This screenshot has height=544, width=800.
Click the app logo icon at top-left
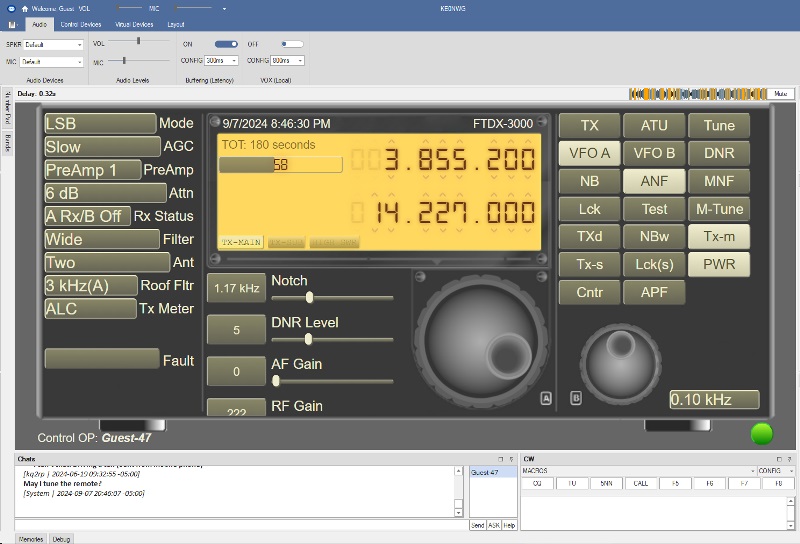click(x=11, y=9)
